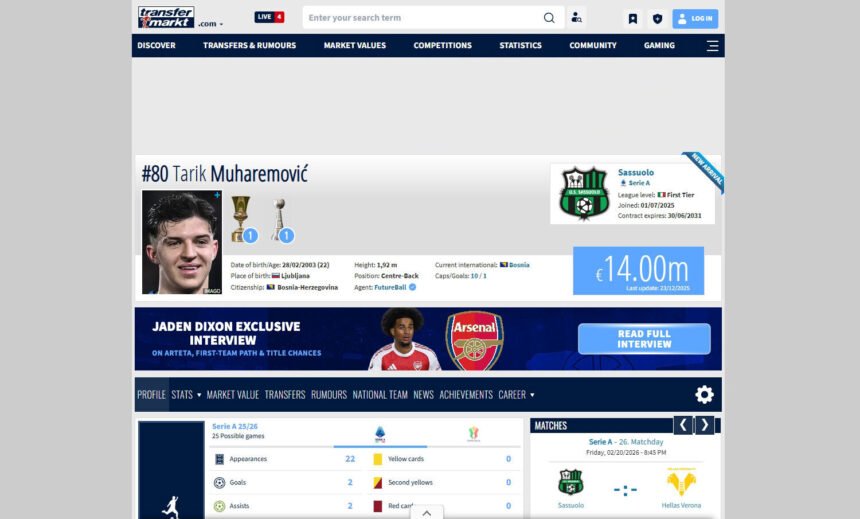
Task: Open the Sassuolo club name link
Action: 636,172
